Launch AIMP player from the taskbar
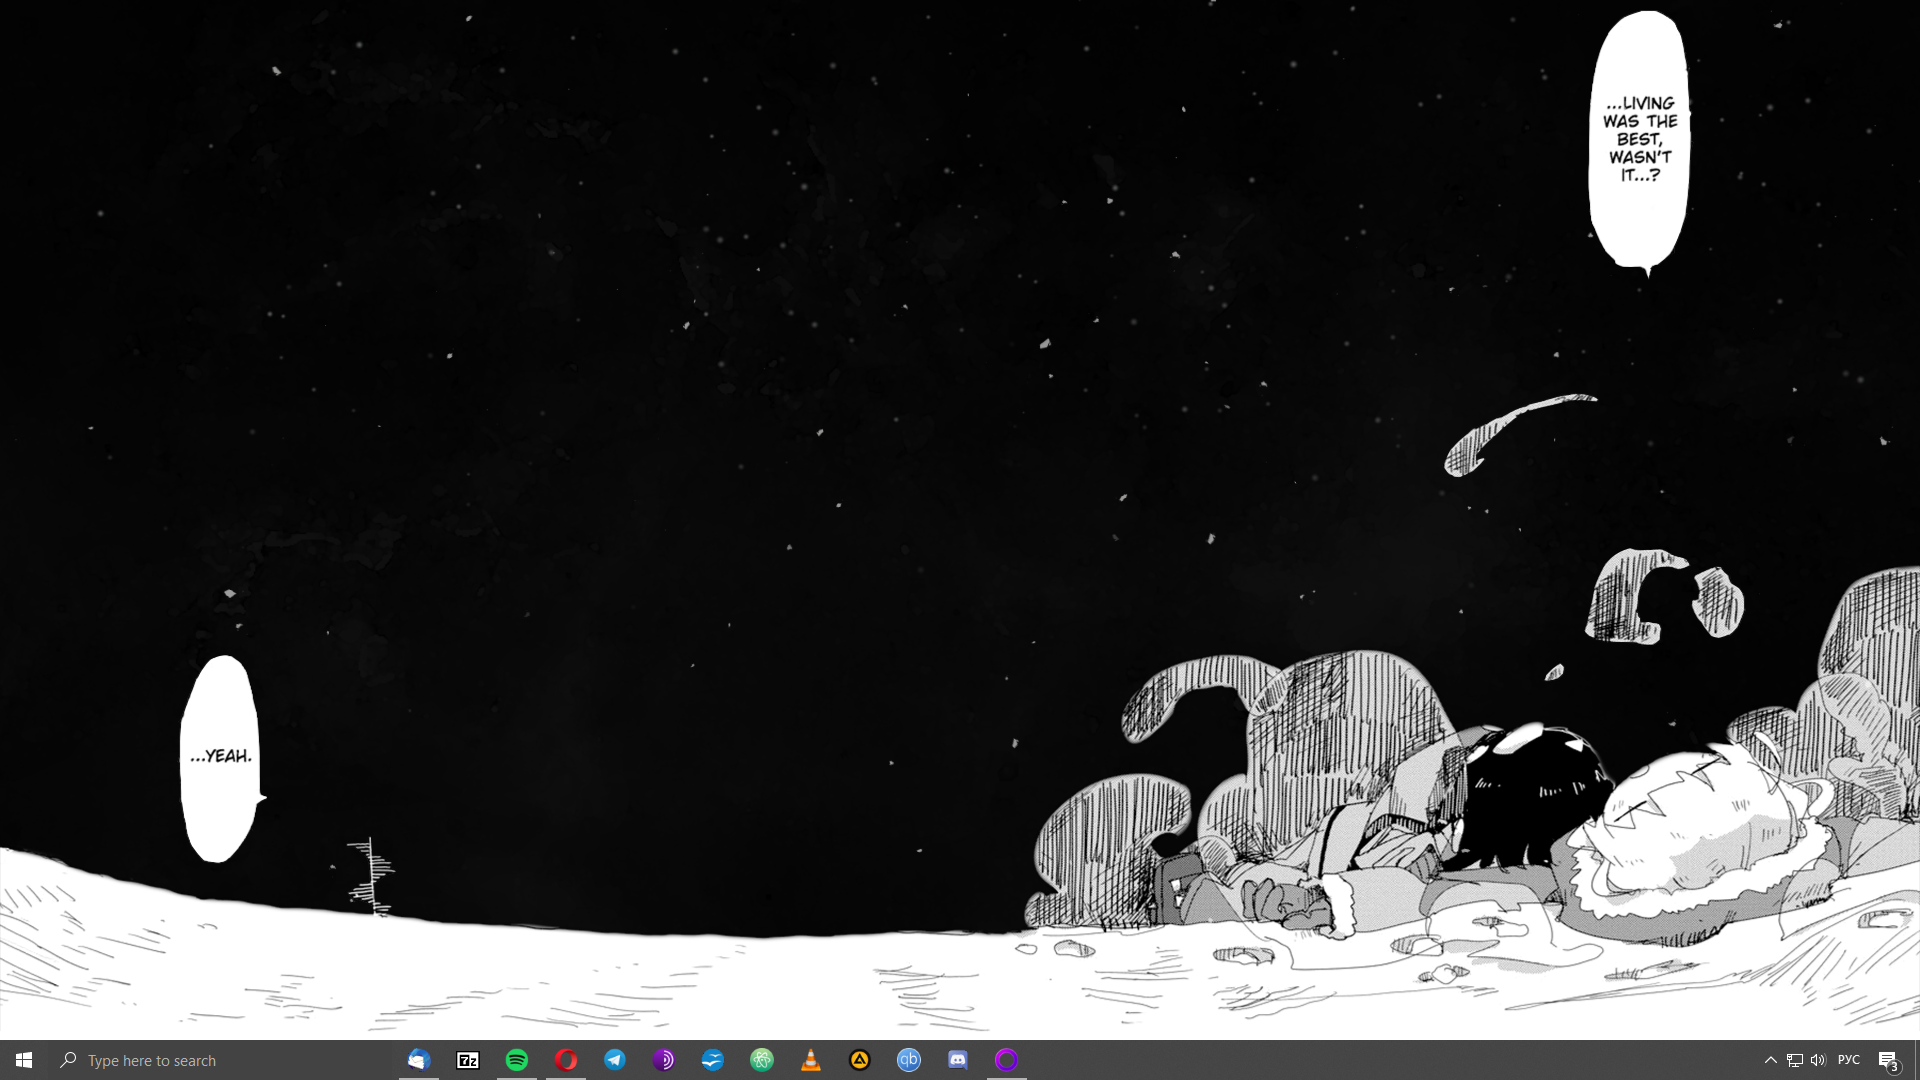This screenshot has height=1080, width=1920. coord(860,1060)
